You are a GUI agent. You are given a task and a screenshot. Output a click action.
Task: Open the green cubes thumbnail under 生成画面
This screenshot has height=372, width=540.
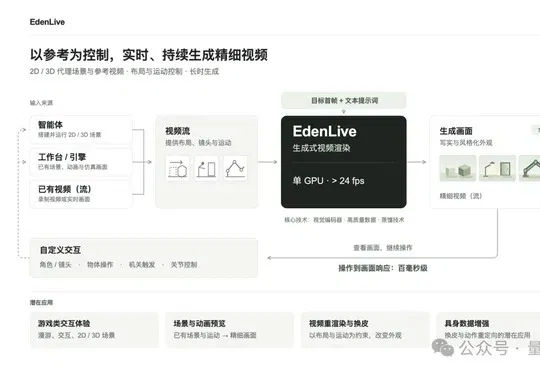(458, 168)
